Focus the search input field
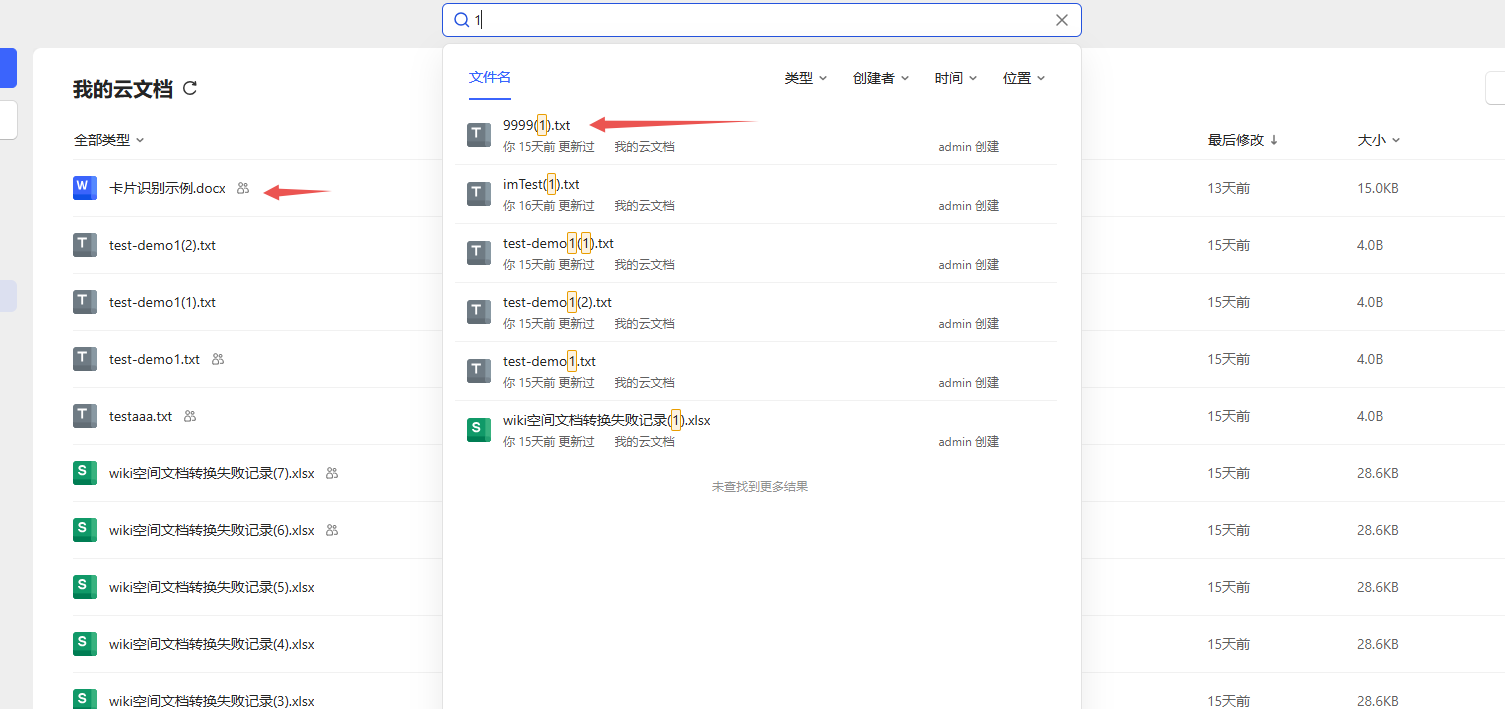 [x=761, y=20]
